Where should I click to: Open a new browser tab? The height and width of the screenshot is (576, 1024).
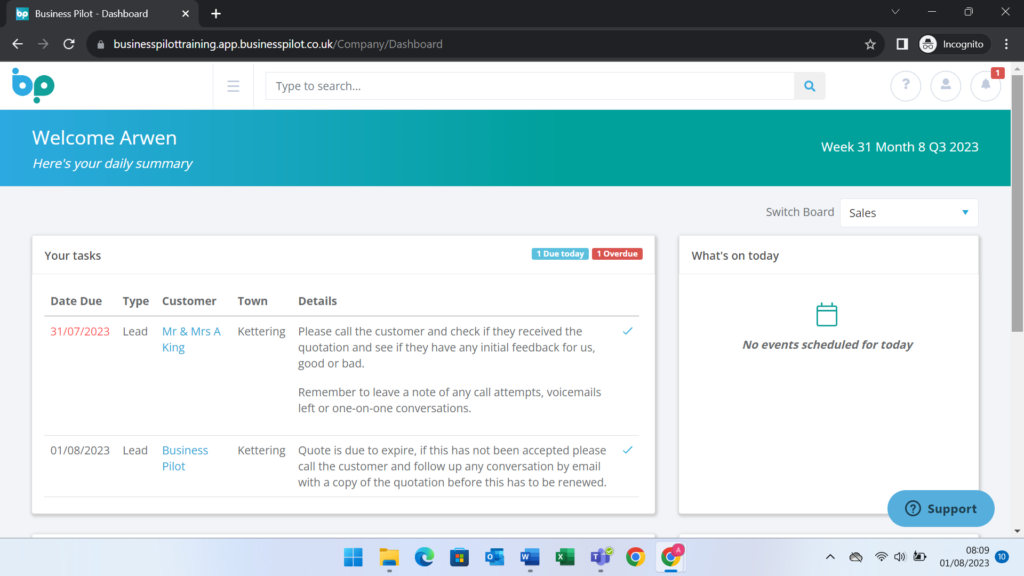click(216, 14)
